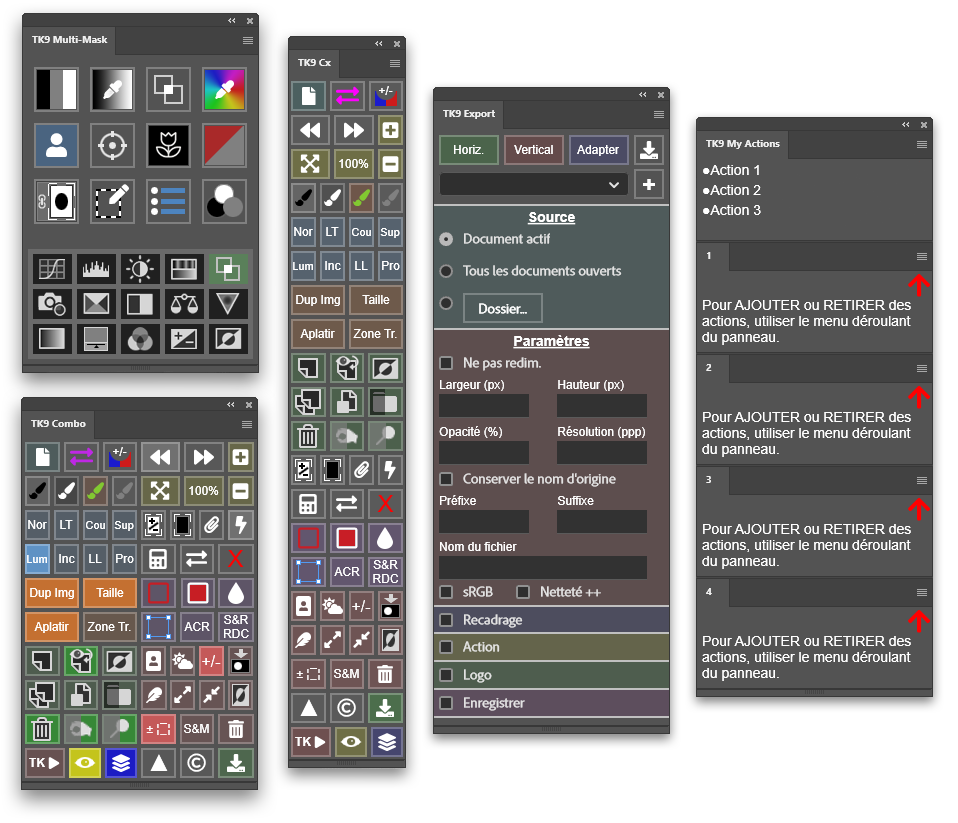This screenshot has height=823, width=958.
Task: Click the trash can icon in TK9 Cx
Action: click(x=308, y=435)
